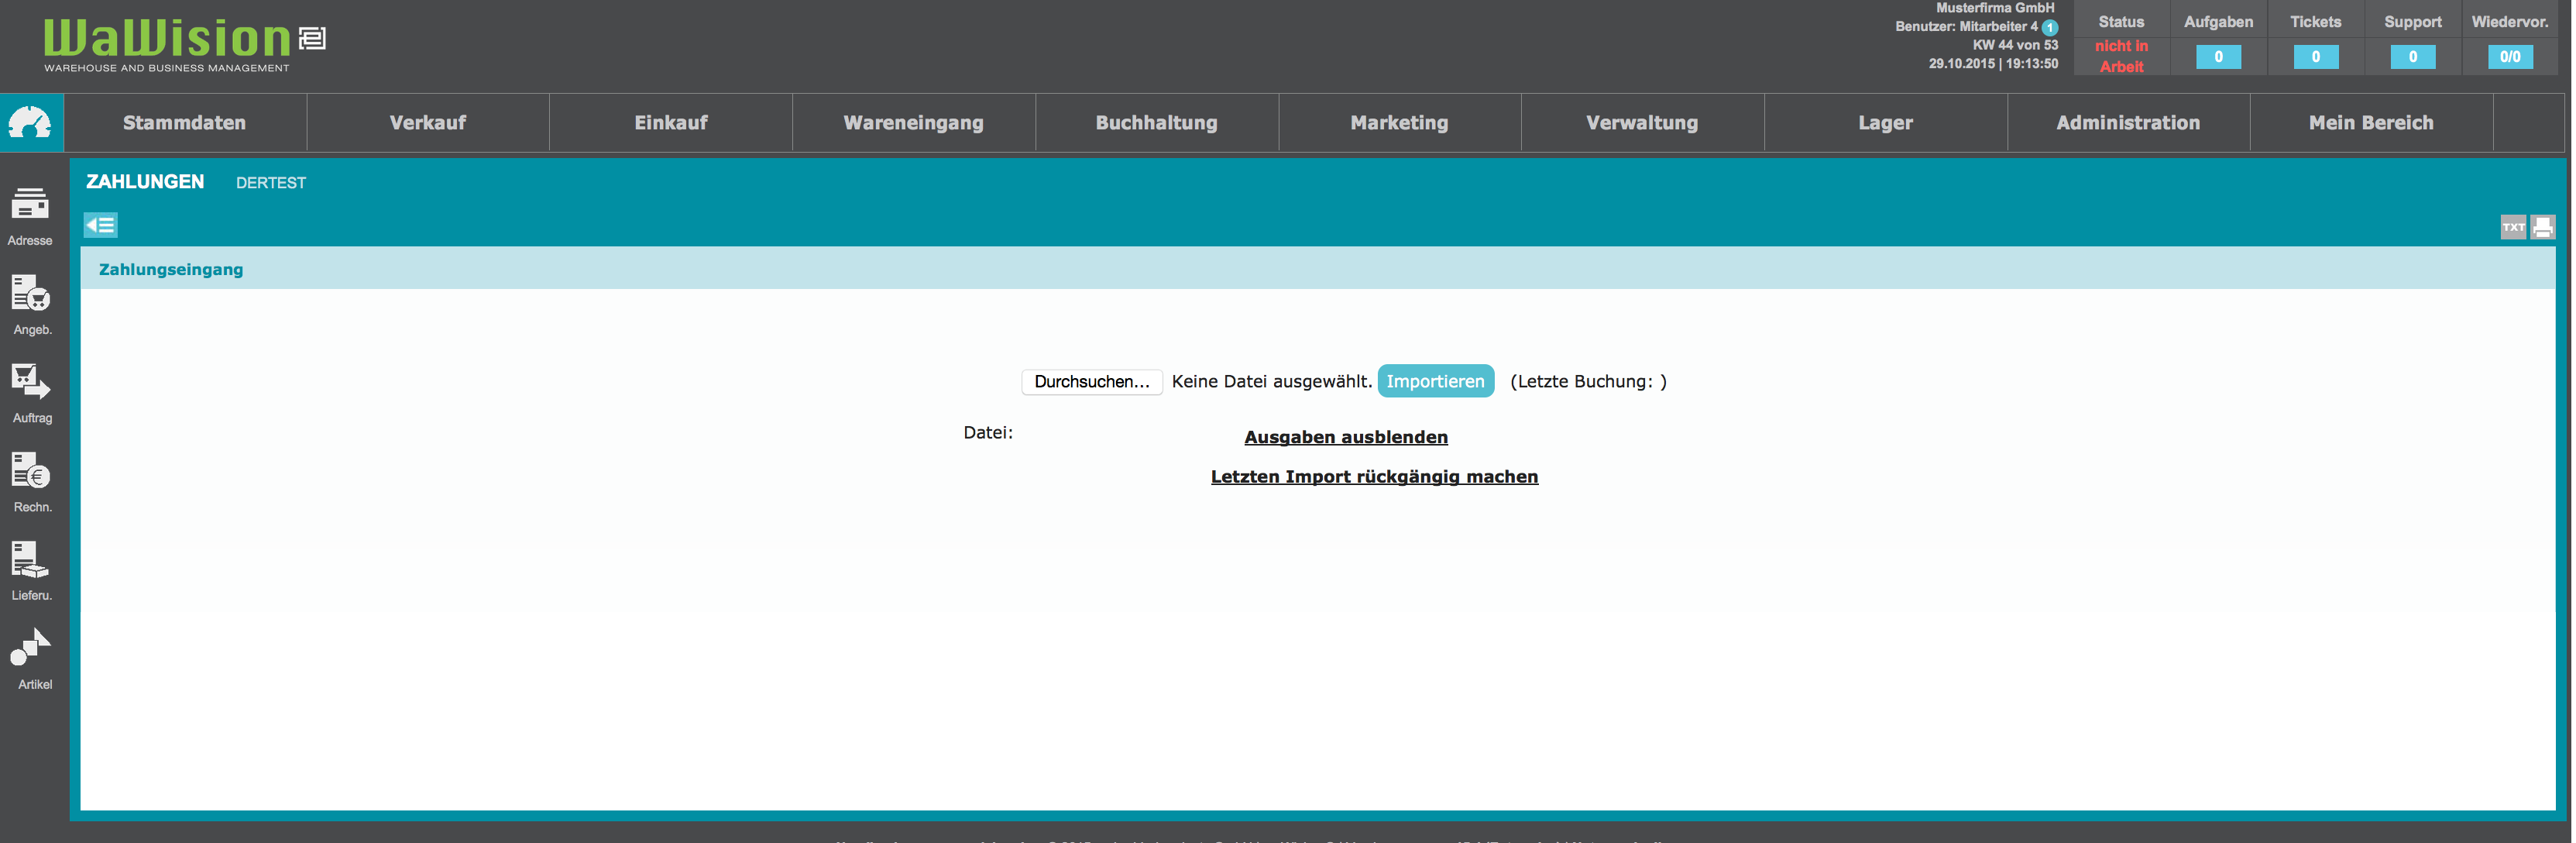Open the Stammdaten menu
The width and height of the screenshot is (2576, 843).
pyautogui.click(x=184, y=123)
